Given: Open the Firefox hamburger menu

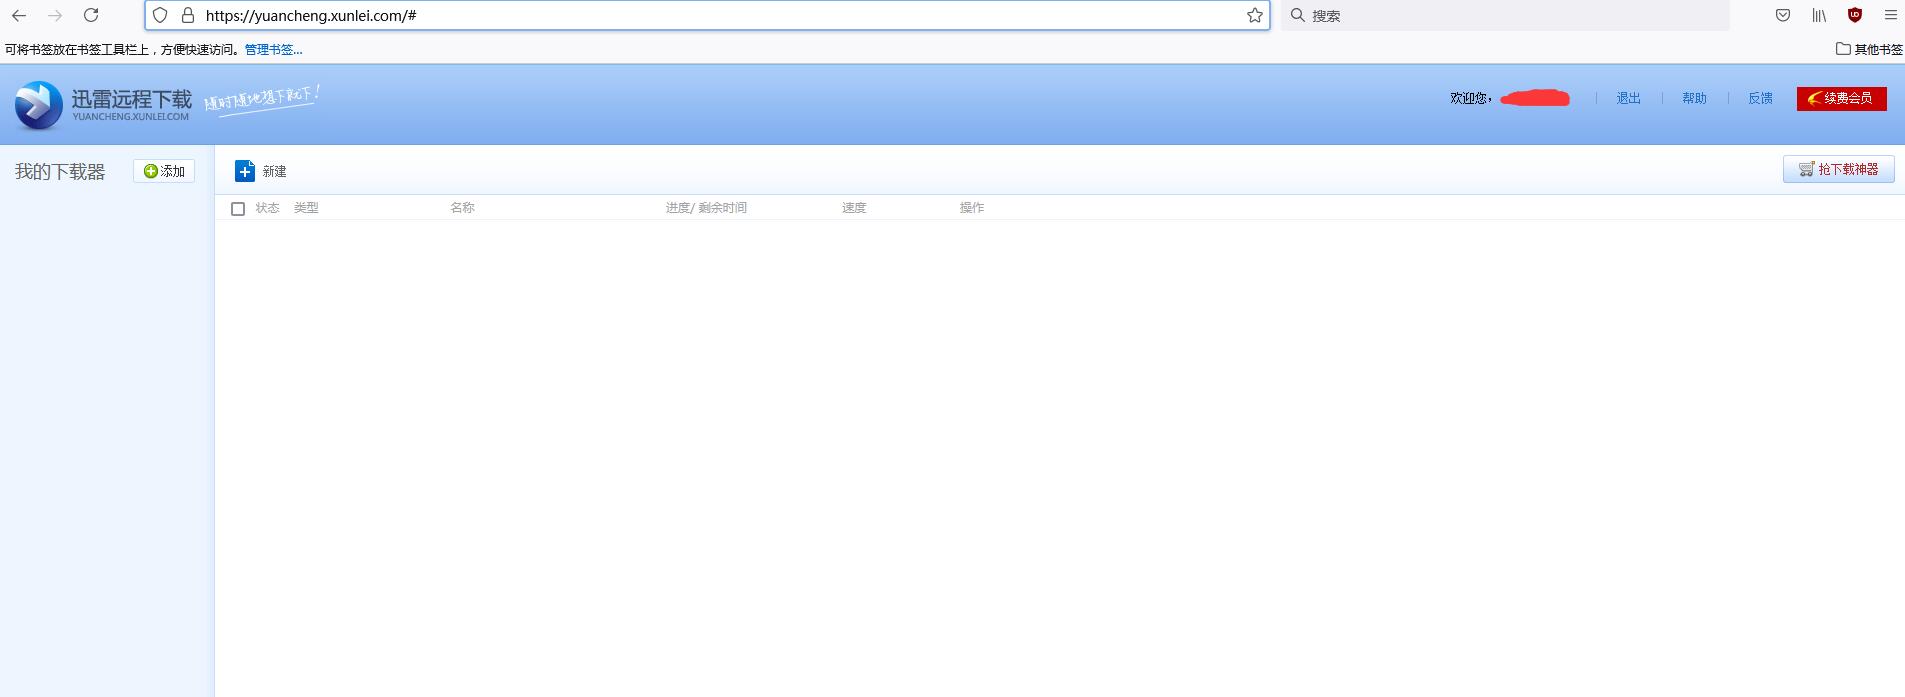Looking at the screenshot, I should pyautogui.click(x=1890, y=15).
